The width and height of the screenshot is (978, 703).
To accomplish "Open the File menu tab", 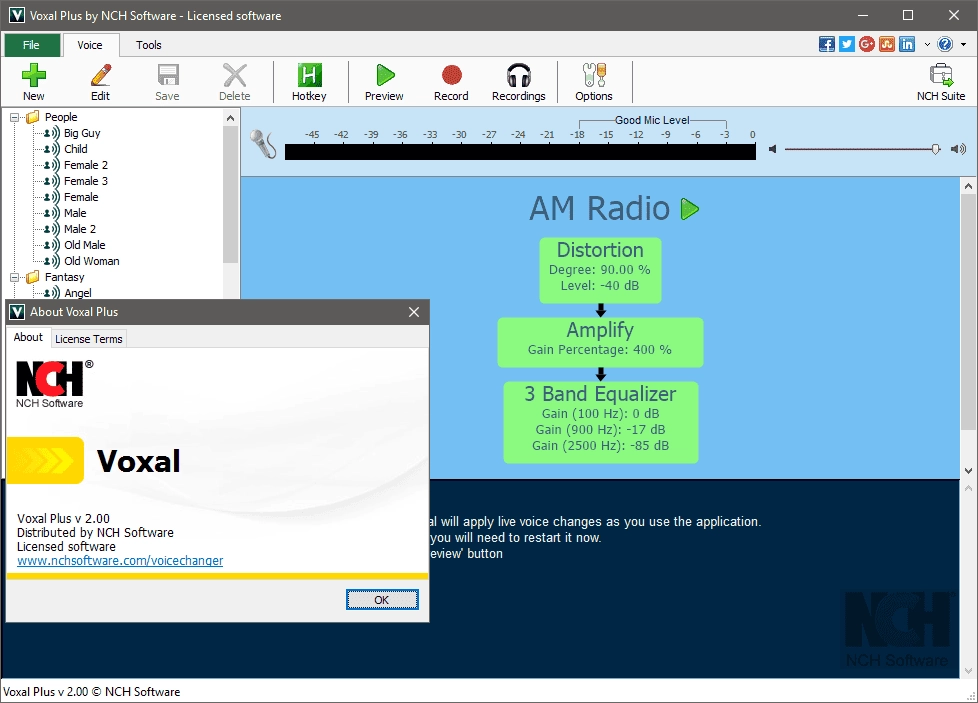I will point(31,45).
